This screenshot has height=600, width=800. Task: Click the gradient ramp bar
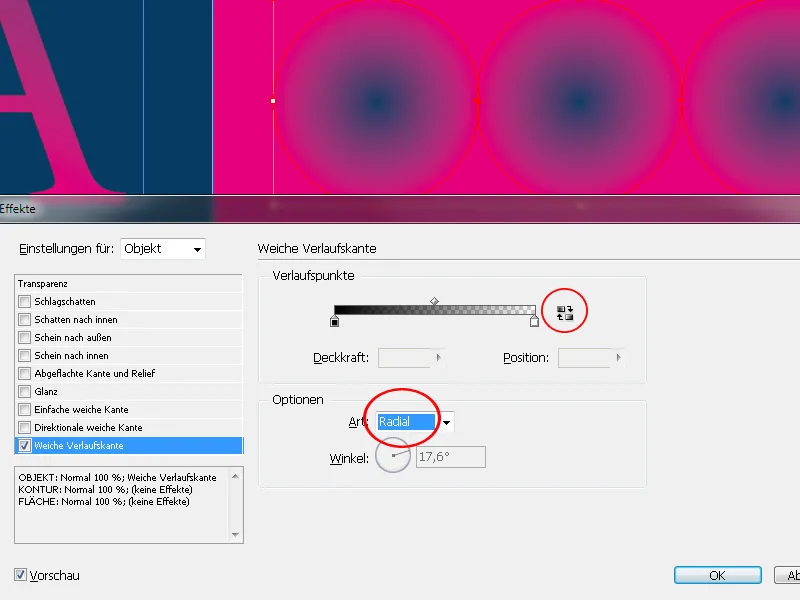(x=434, y=310)
